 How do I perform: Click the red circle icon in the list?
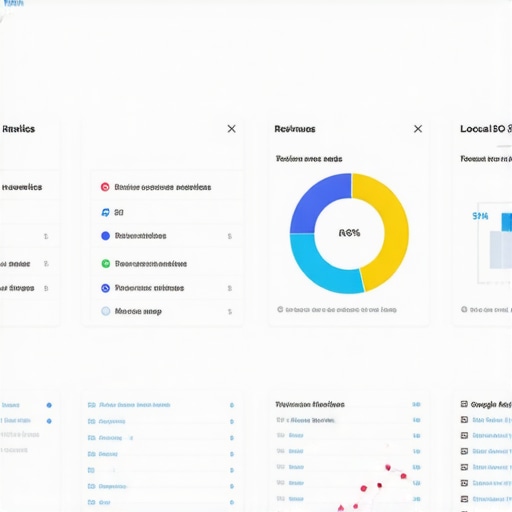[105, 187]
